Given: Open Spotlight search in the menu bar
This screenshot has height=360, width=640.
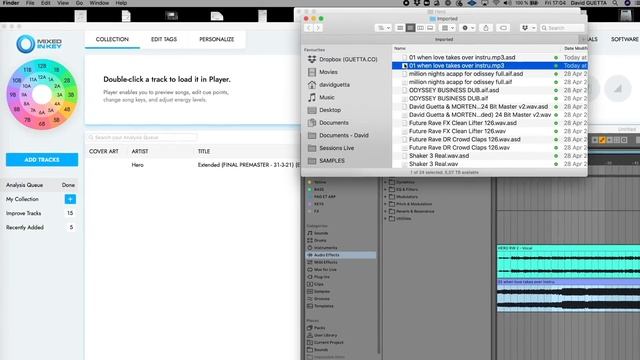Looking at the screenshot, I should [615, 3].
